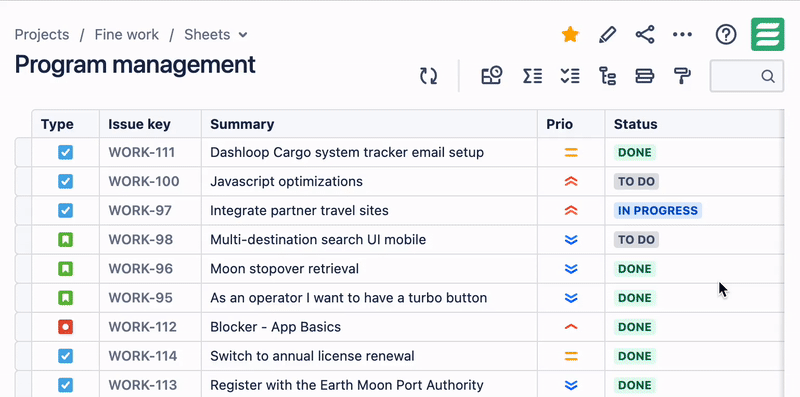Click the search magnifier icon

click(768, 76)
